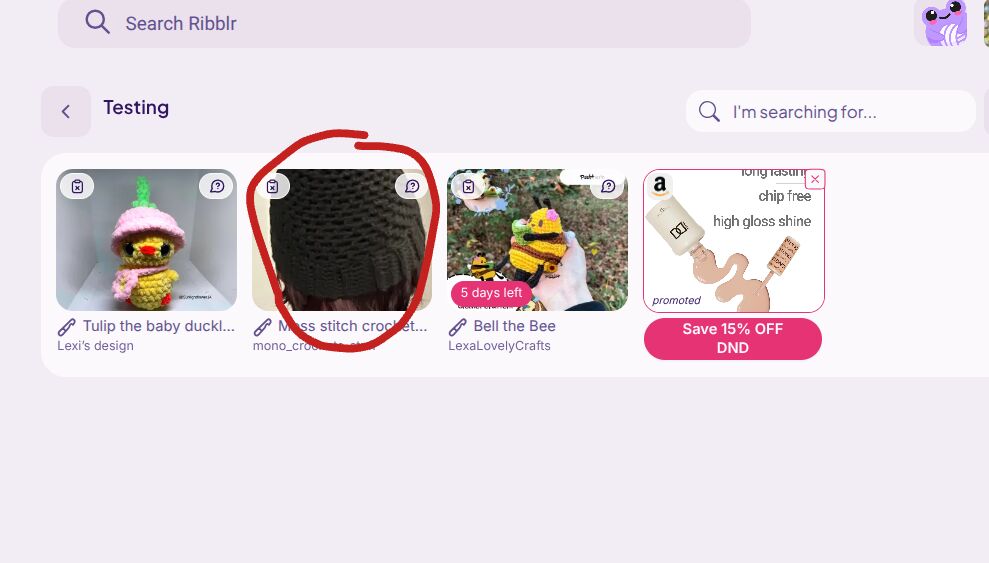Viewport: 989px width, 563px height.
Task: Open the chat bubble icon on Bell the Bee card
Action: pos(608,187)
